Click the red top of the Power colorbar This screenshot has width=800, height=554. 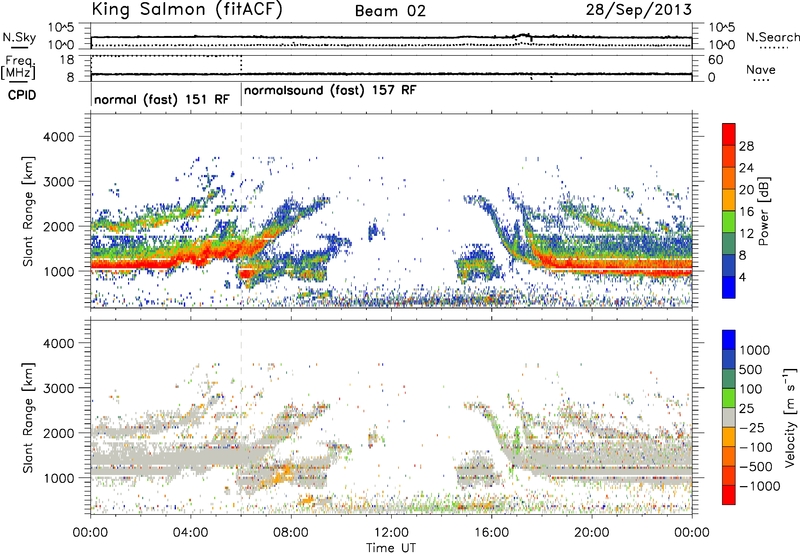[x=729, y=134]
